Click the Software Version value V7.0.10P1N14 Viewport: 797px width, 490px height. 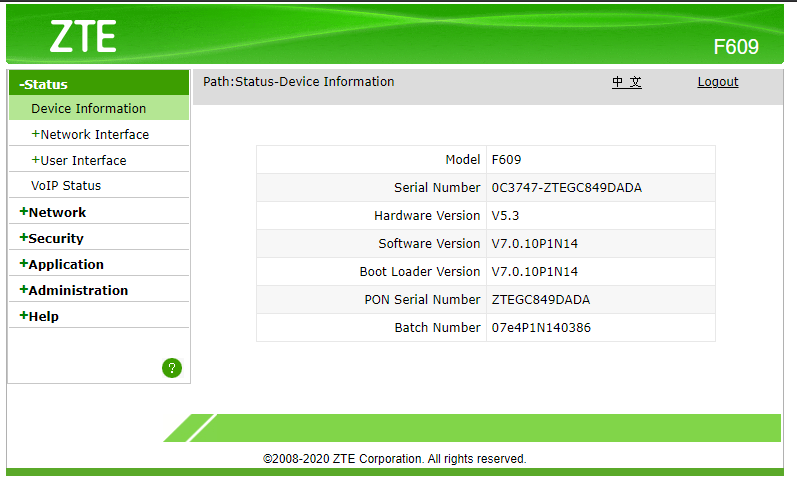pyautogui.click(x=534, y=244)
